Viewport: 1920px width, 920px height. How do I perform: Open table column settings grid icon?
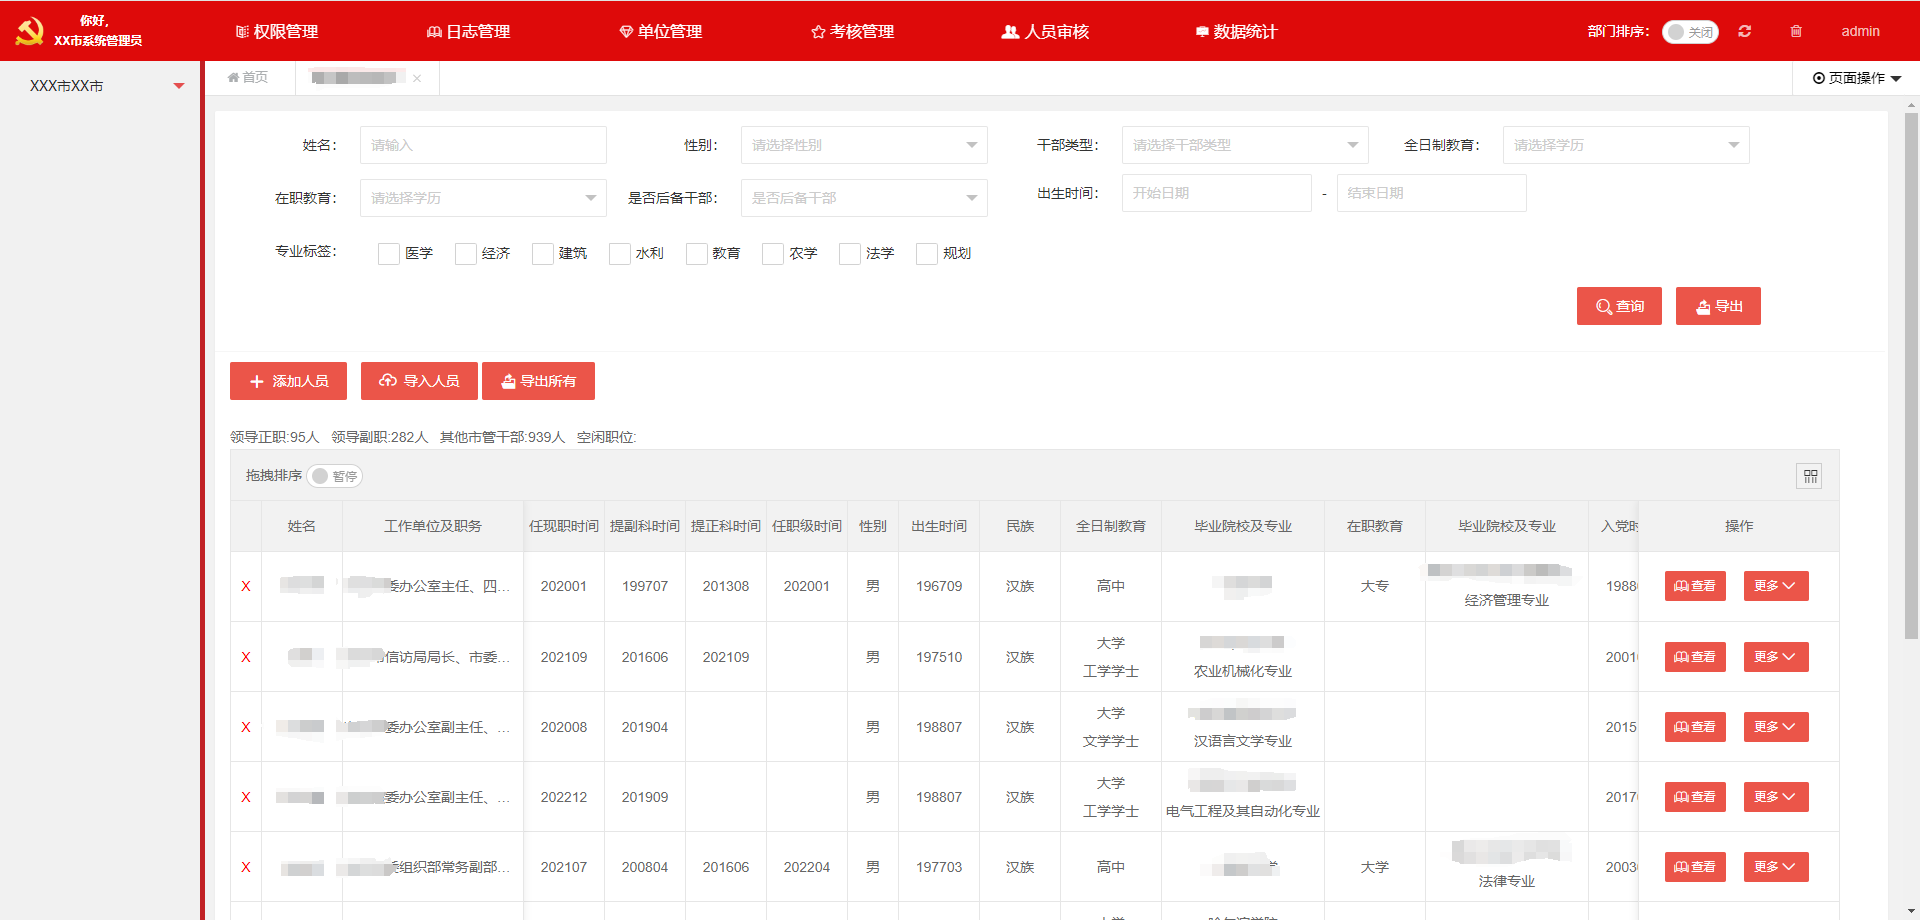coord(1810,476)
